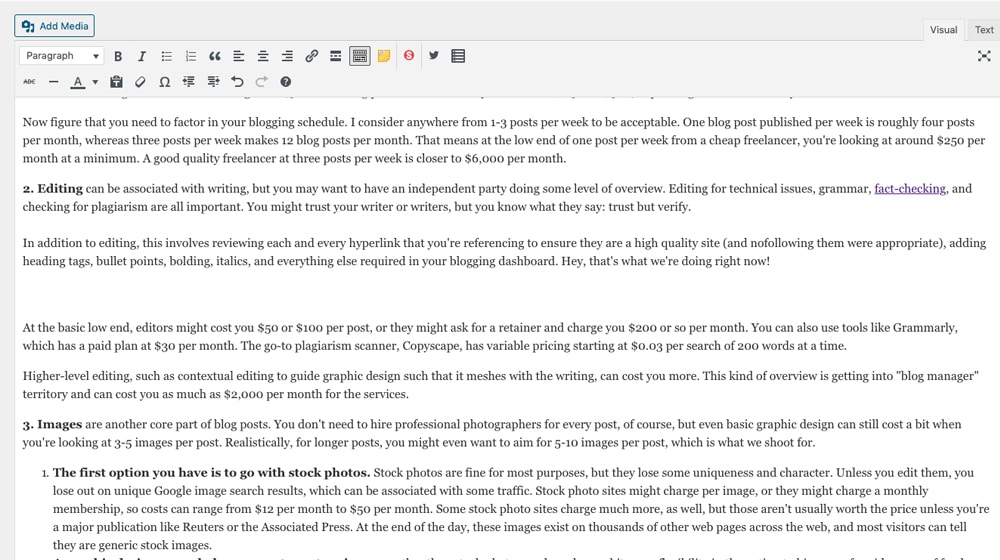Image resolution: width=1000 pixels, height=560 pixels.
Task: Click paragraph starting 'At the basic low end'
Action: tap(490, 337)
